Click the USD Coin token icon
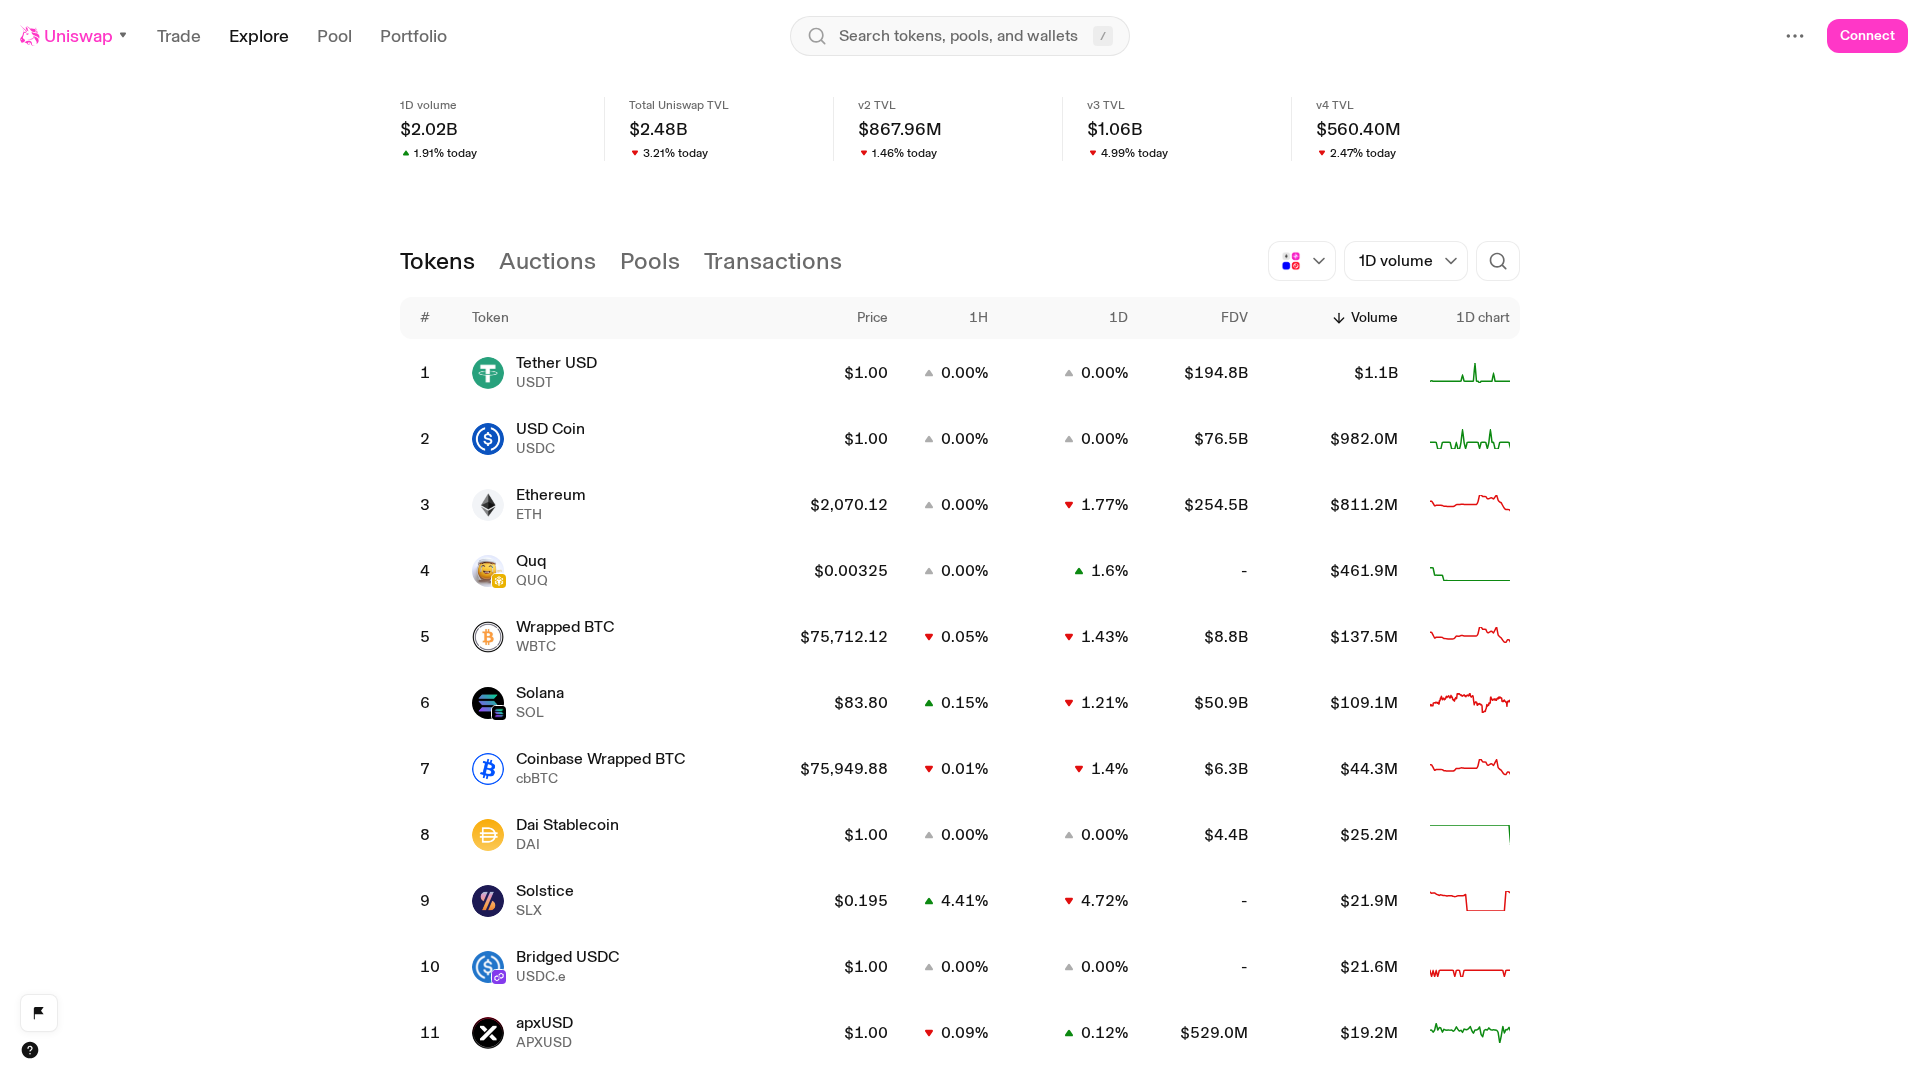The height and width of the screenshot is (1080, 1920). pos(488,439)
